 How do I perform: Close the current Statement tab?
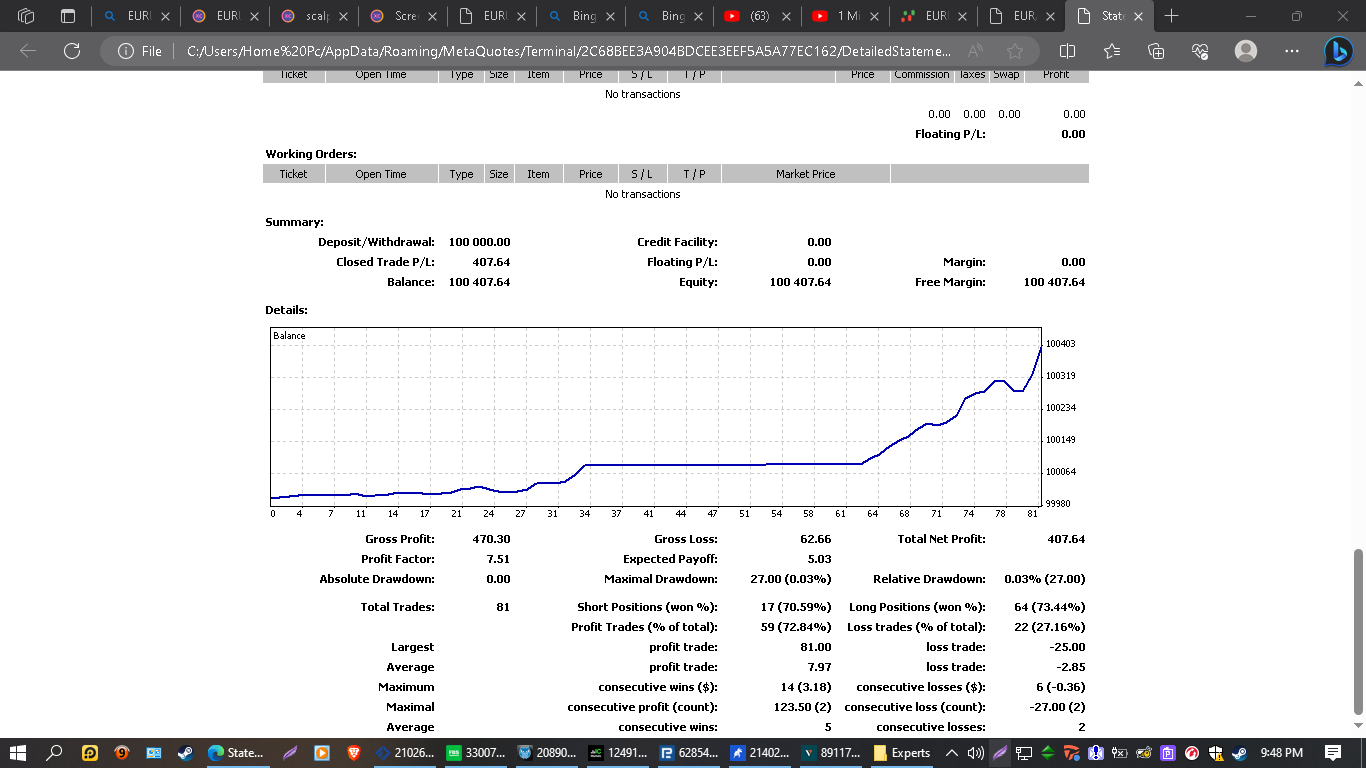coord(1137,16)
